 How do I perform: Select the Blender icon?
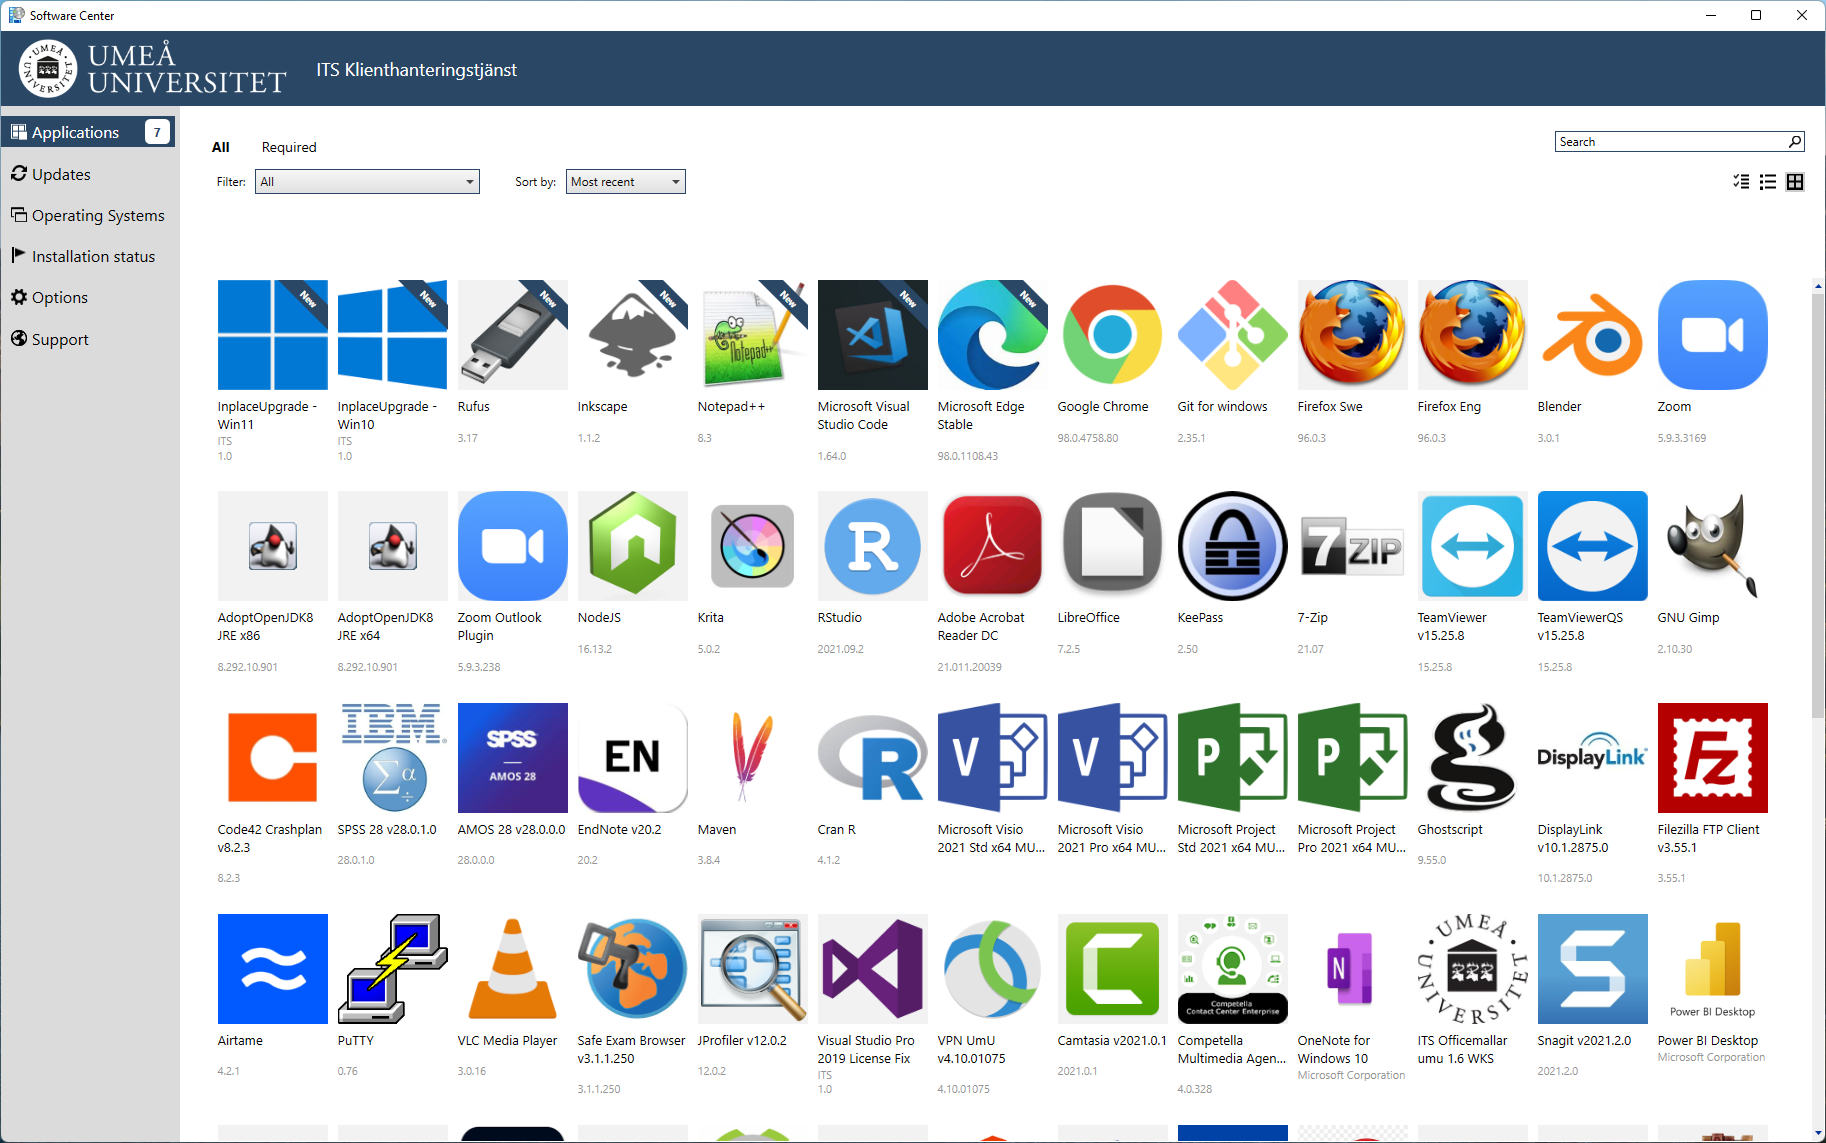1592,335
